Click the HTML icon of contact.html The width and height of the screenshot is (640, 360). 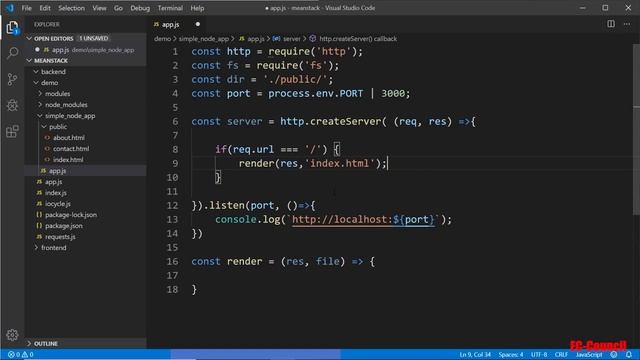coord(47,149)
